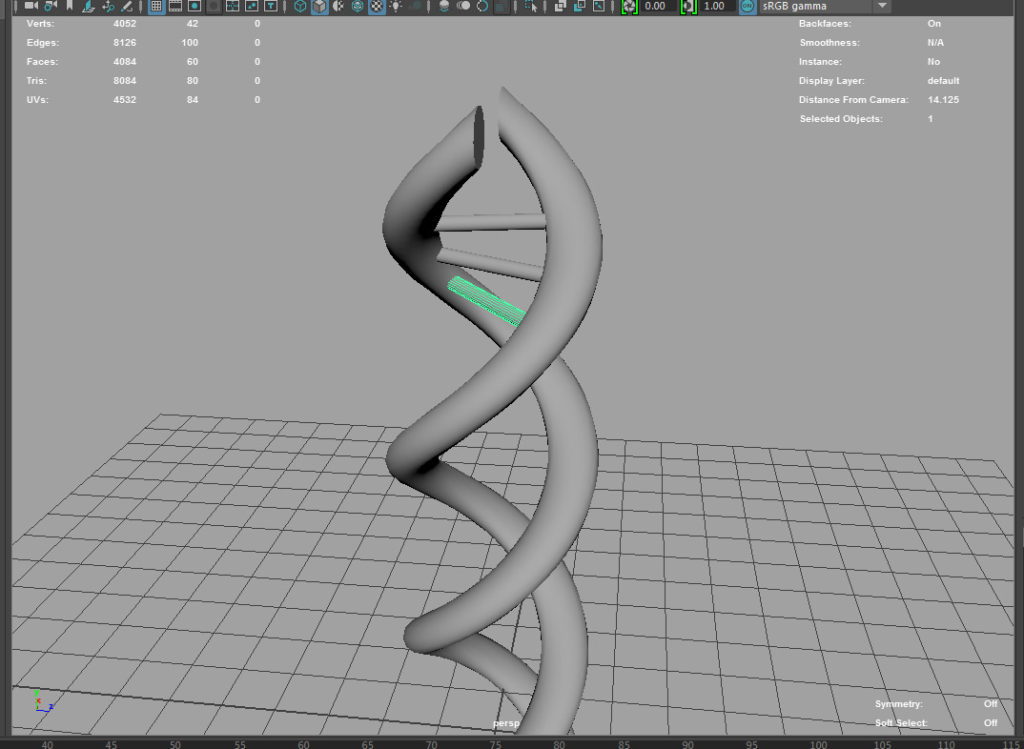Click the Image Plane icon
The width and height of the screenshot is (1024, 749).
(x=88, y=6)
